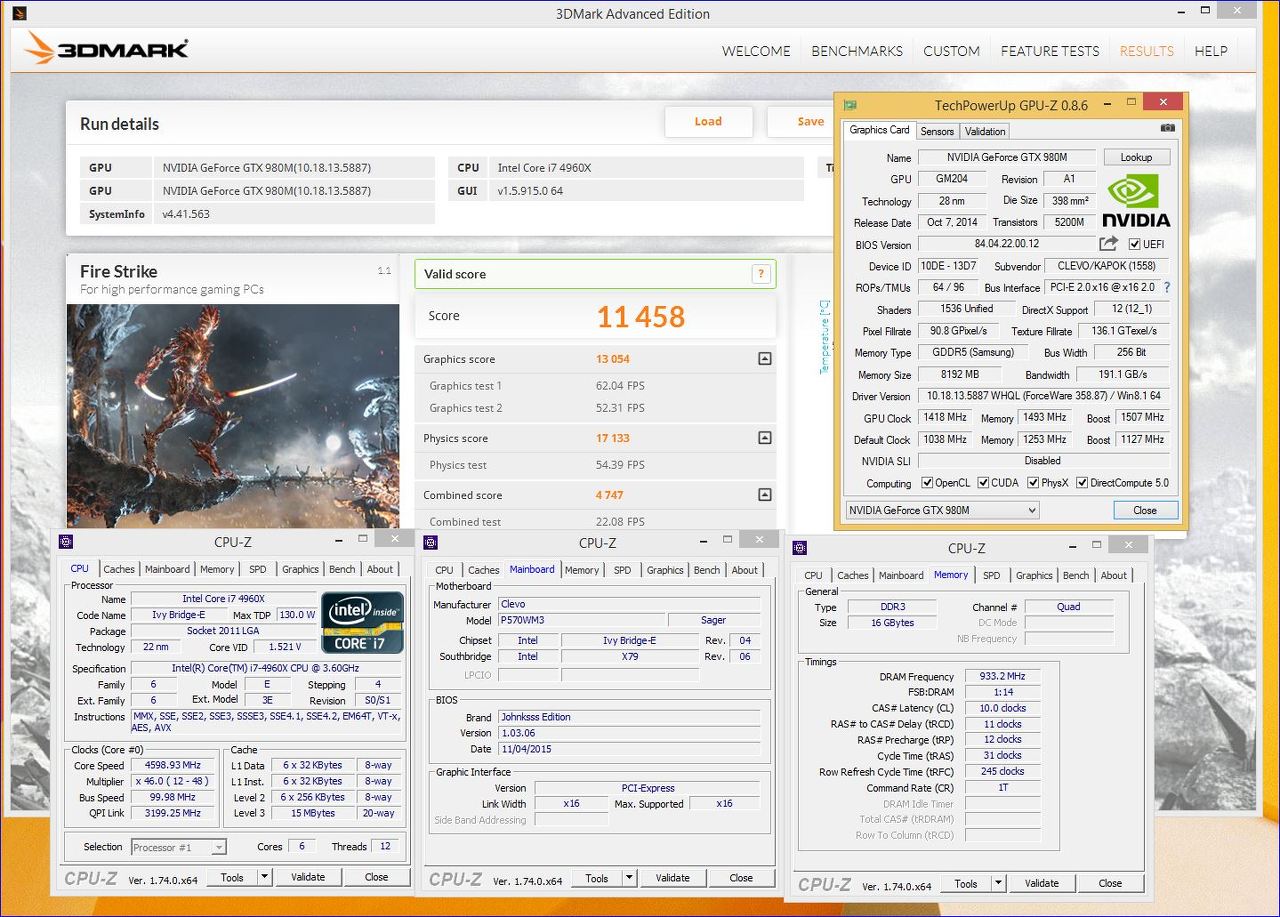The image size is (1280, 917).
Task: Click GPU-Z title bar application icon
Action: coord(850,104)
